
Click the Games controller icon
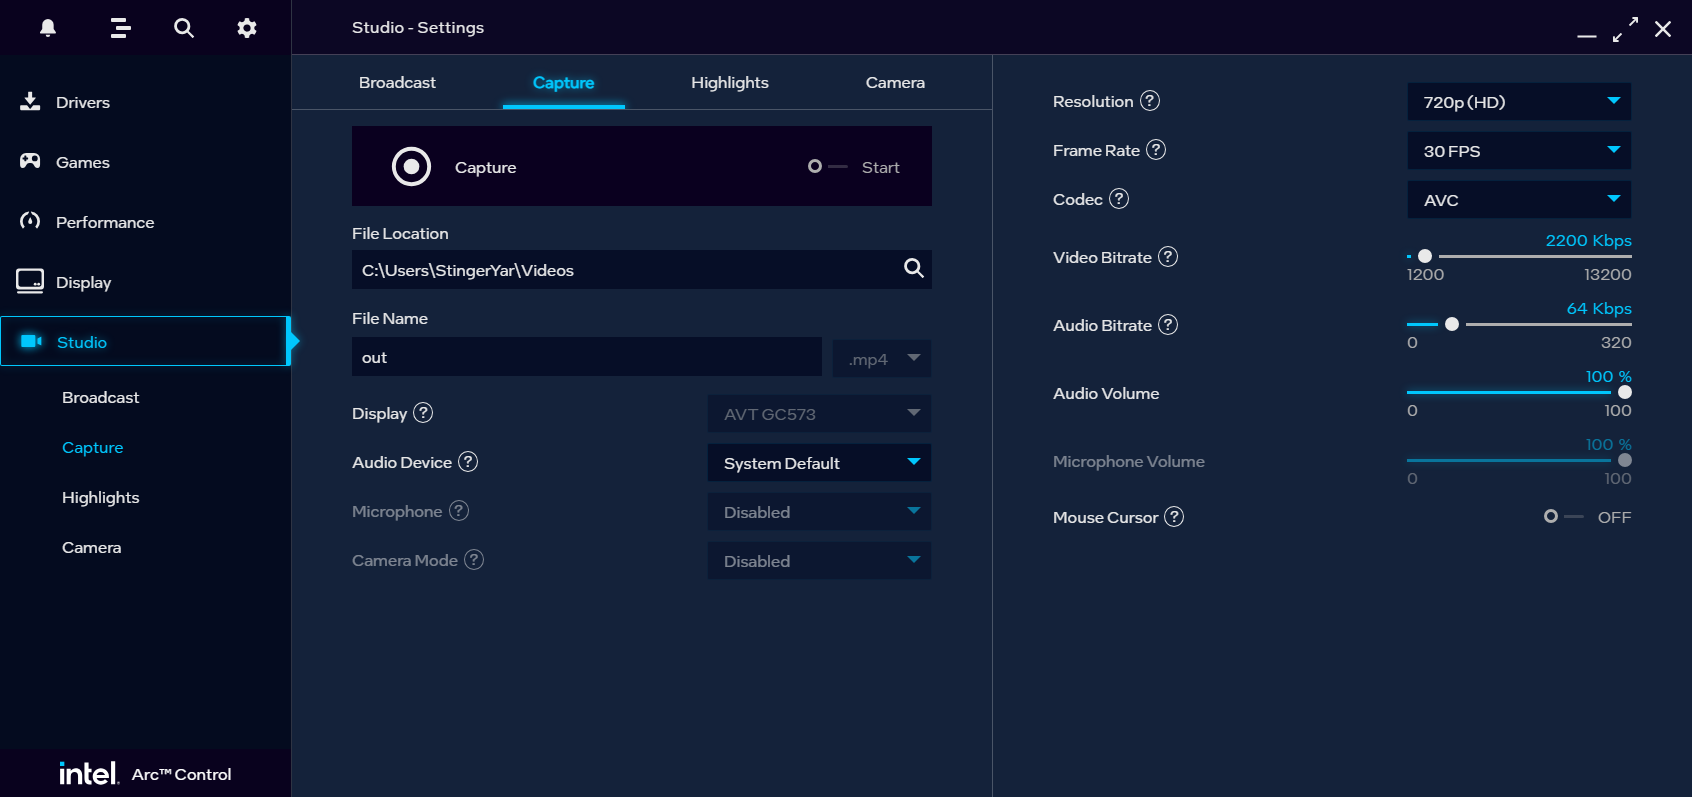pos(30,161)
